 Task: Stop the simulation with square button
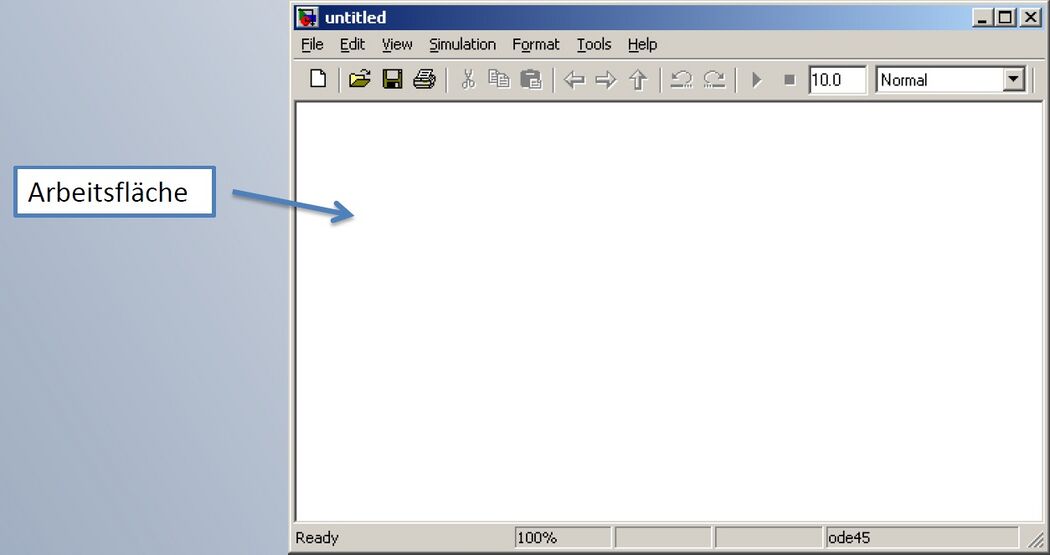789,80
